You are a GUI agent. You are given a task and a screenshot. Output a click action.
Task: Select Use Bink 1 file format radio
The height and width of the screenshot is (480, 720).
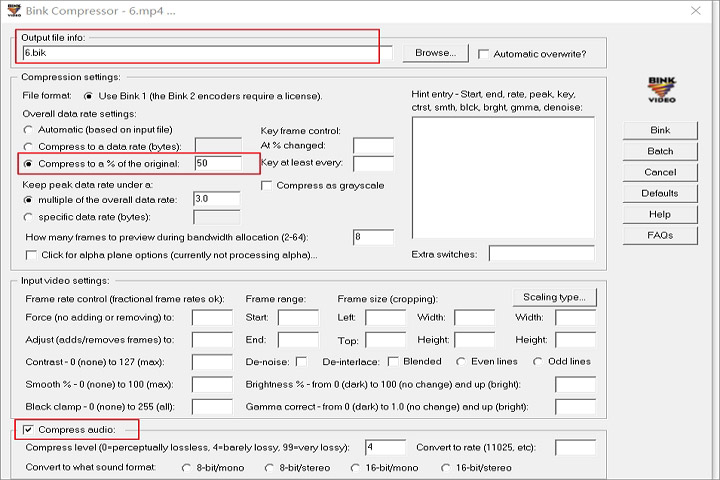coord(88,96)
